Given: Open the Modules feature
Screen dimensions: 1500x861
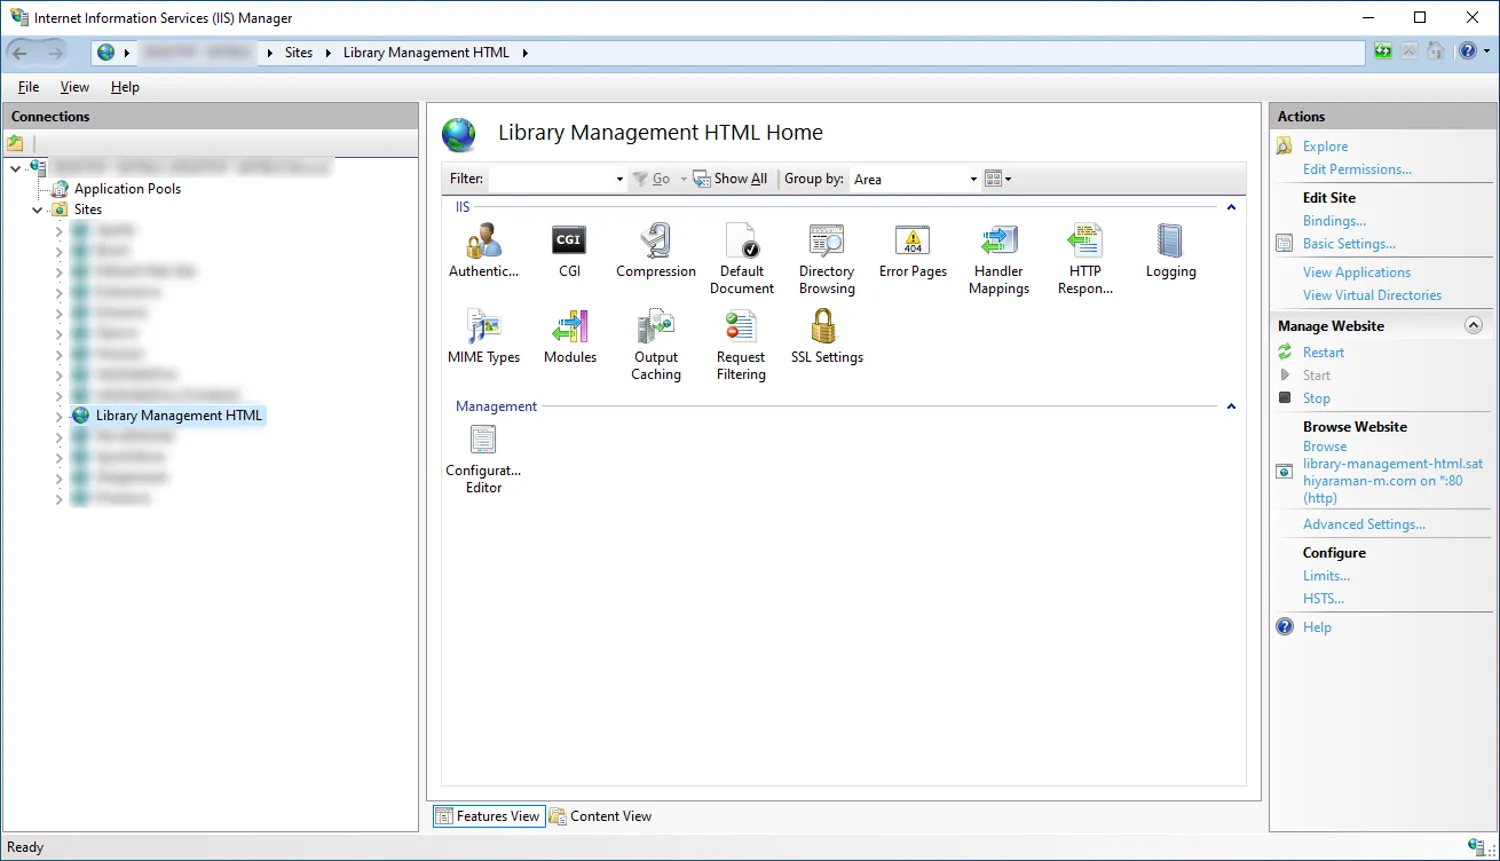Looking at the screenshot, I should [x=570, y=337].
